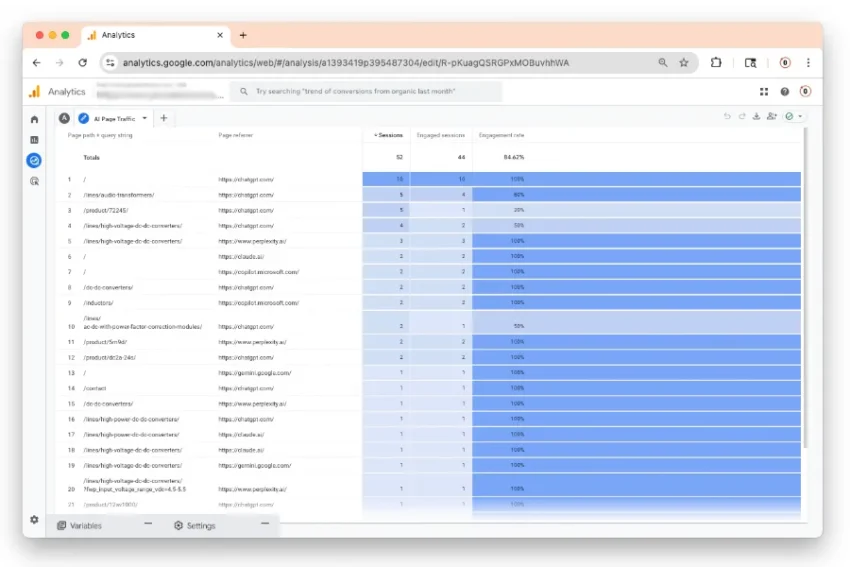Click the zoom magnifier in address bar
Screen dimensions: 850x567
coord(662,63)
